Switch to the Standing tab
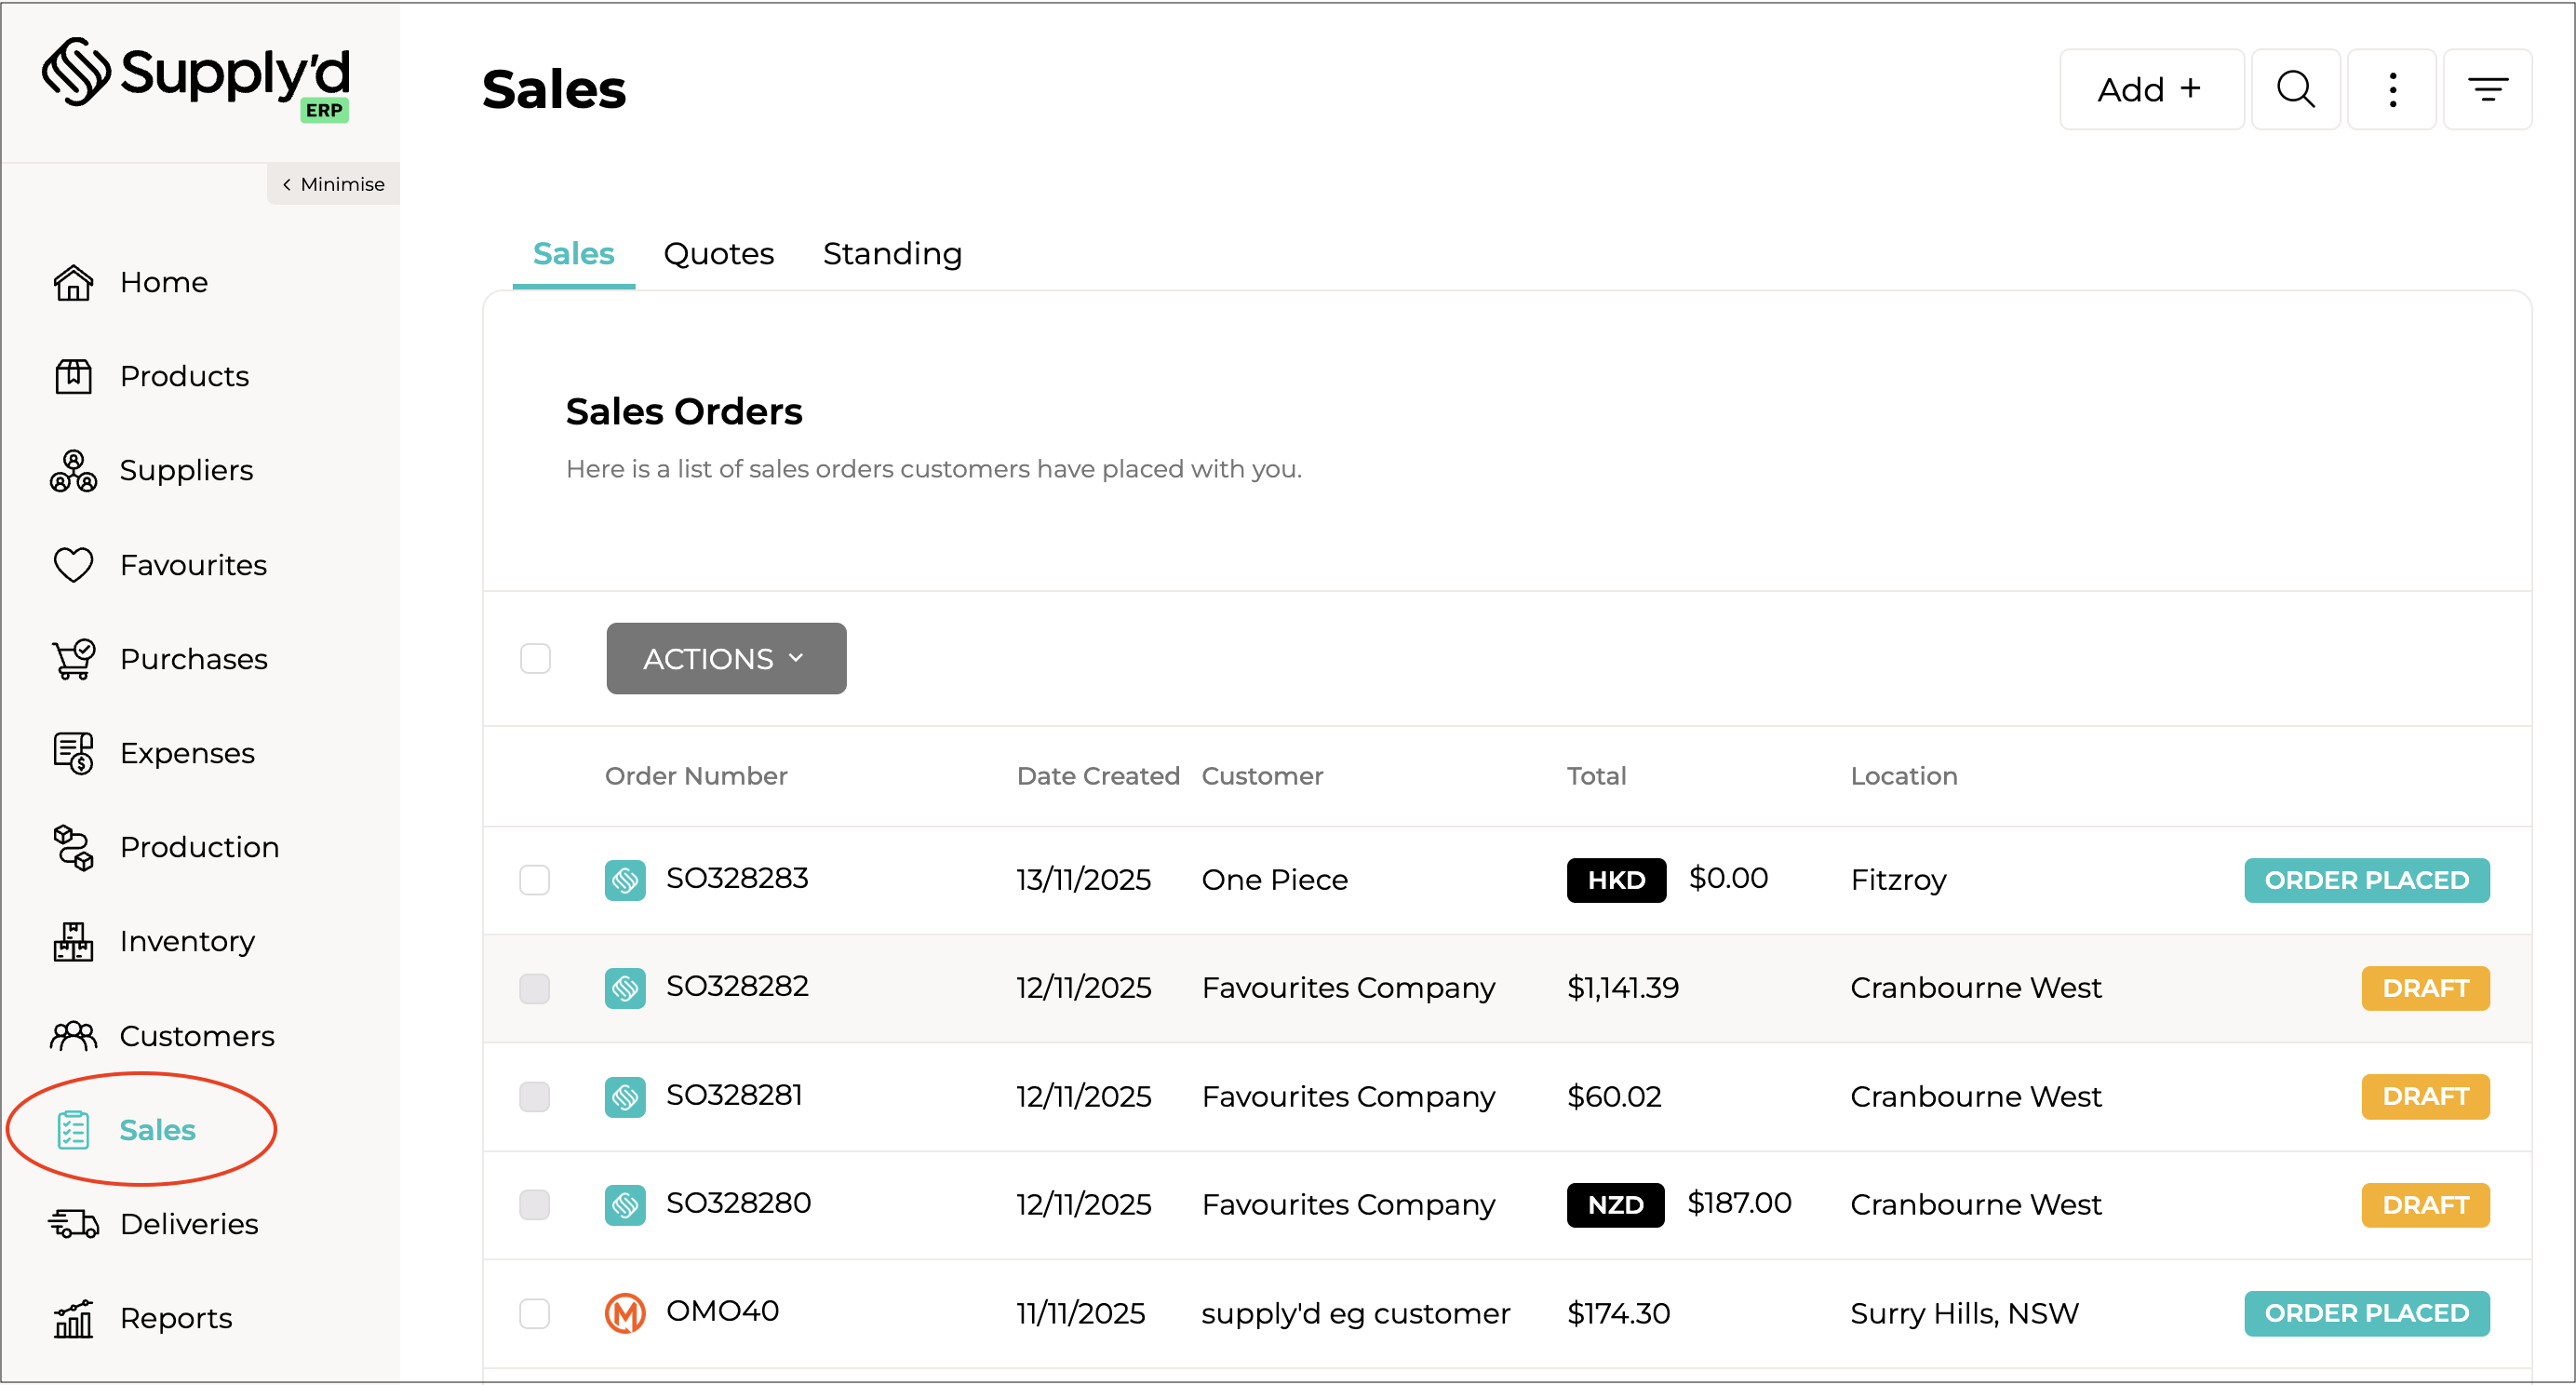The width and height of the screenshot is (2576, 1385). point(892,254)
